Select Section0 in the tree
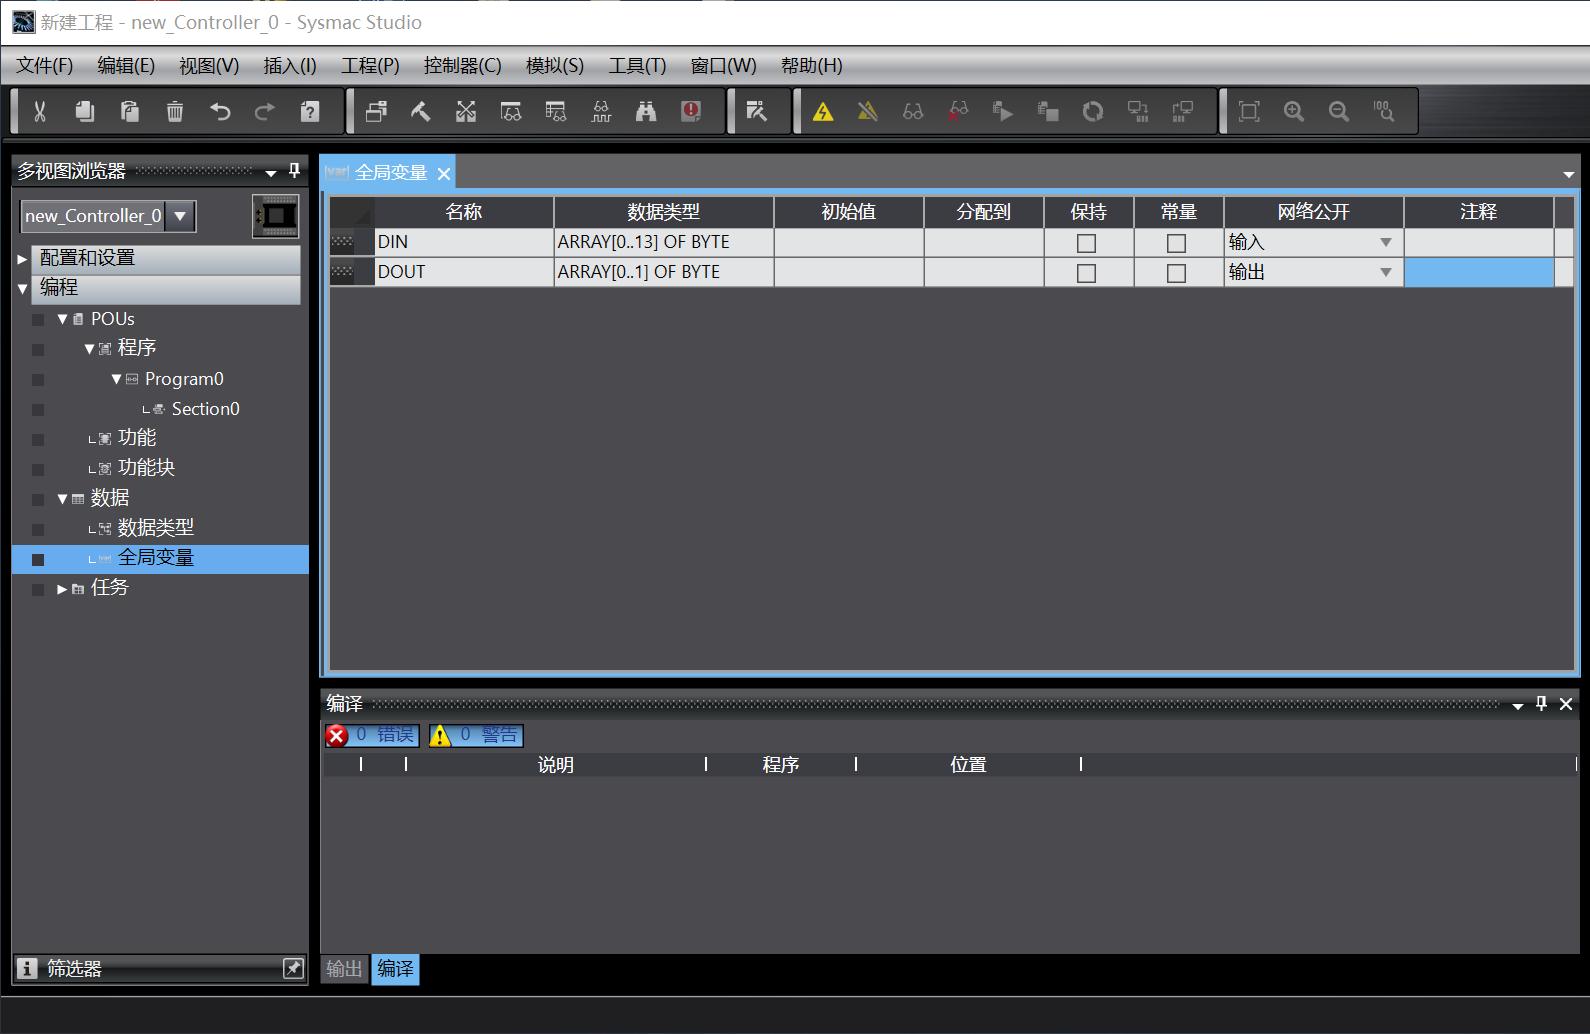 pyautogui.click(x=205, y=409)
